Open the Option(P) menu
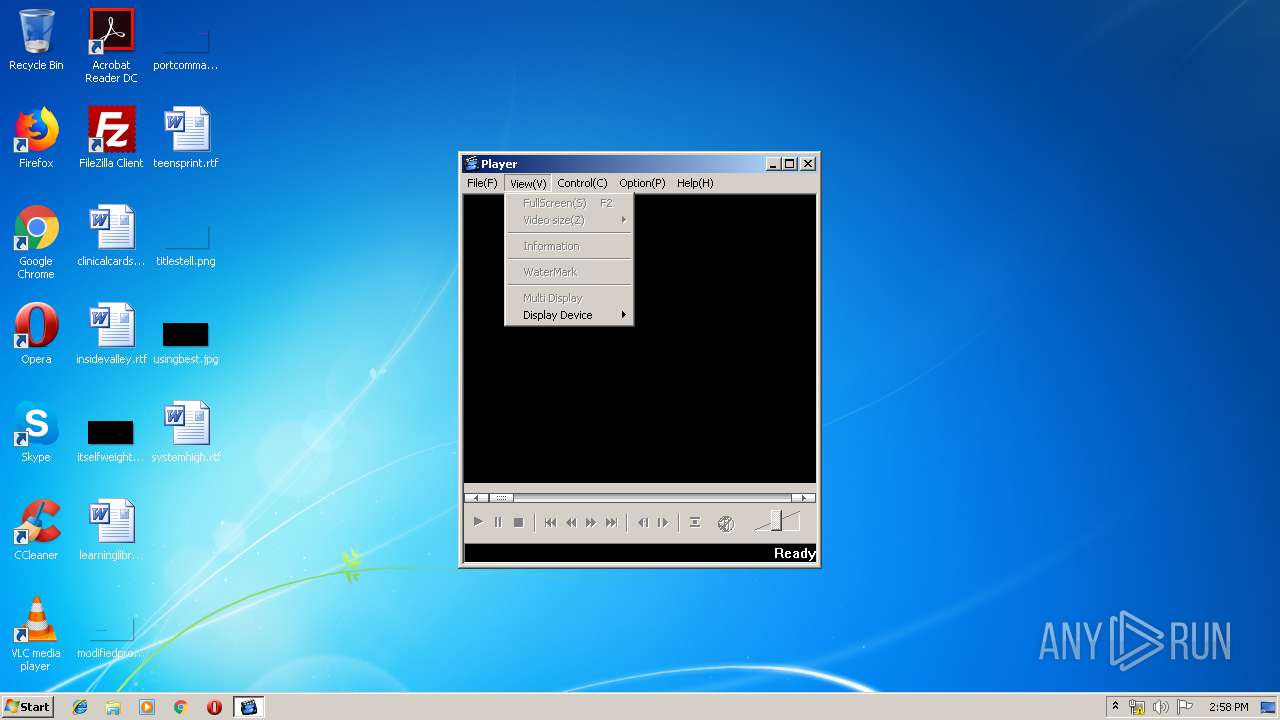Viewport: 1280px width, 720px height. point(642,183)
